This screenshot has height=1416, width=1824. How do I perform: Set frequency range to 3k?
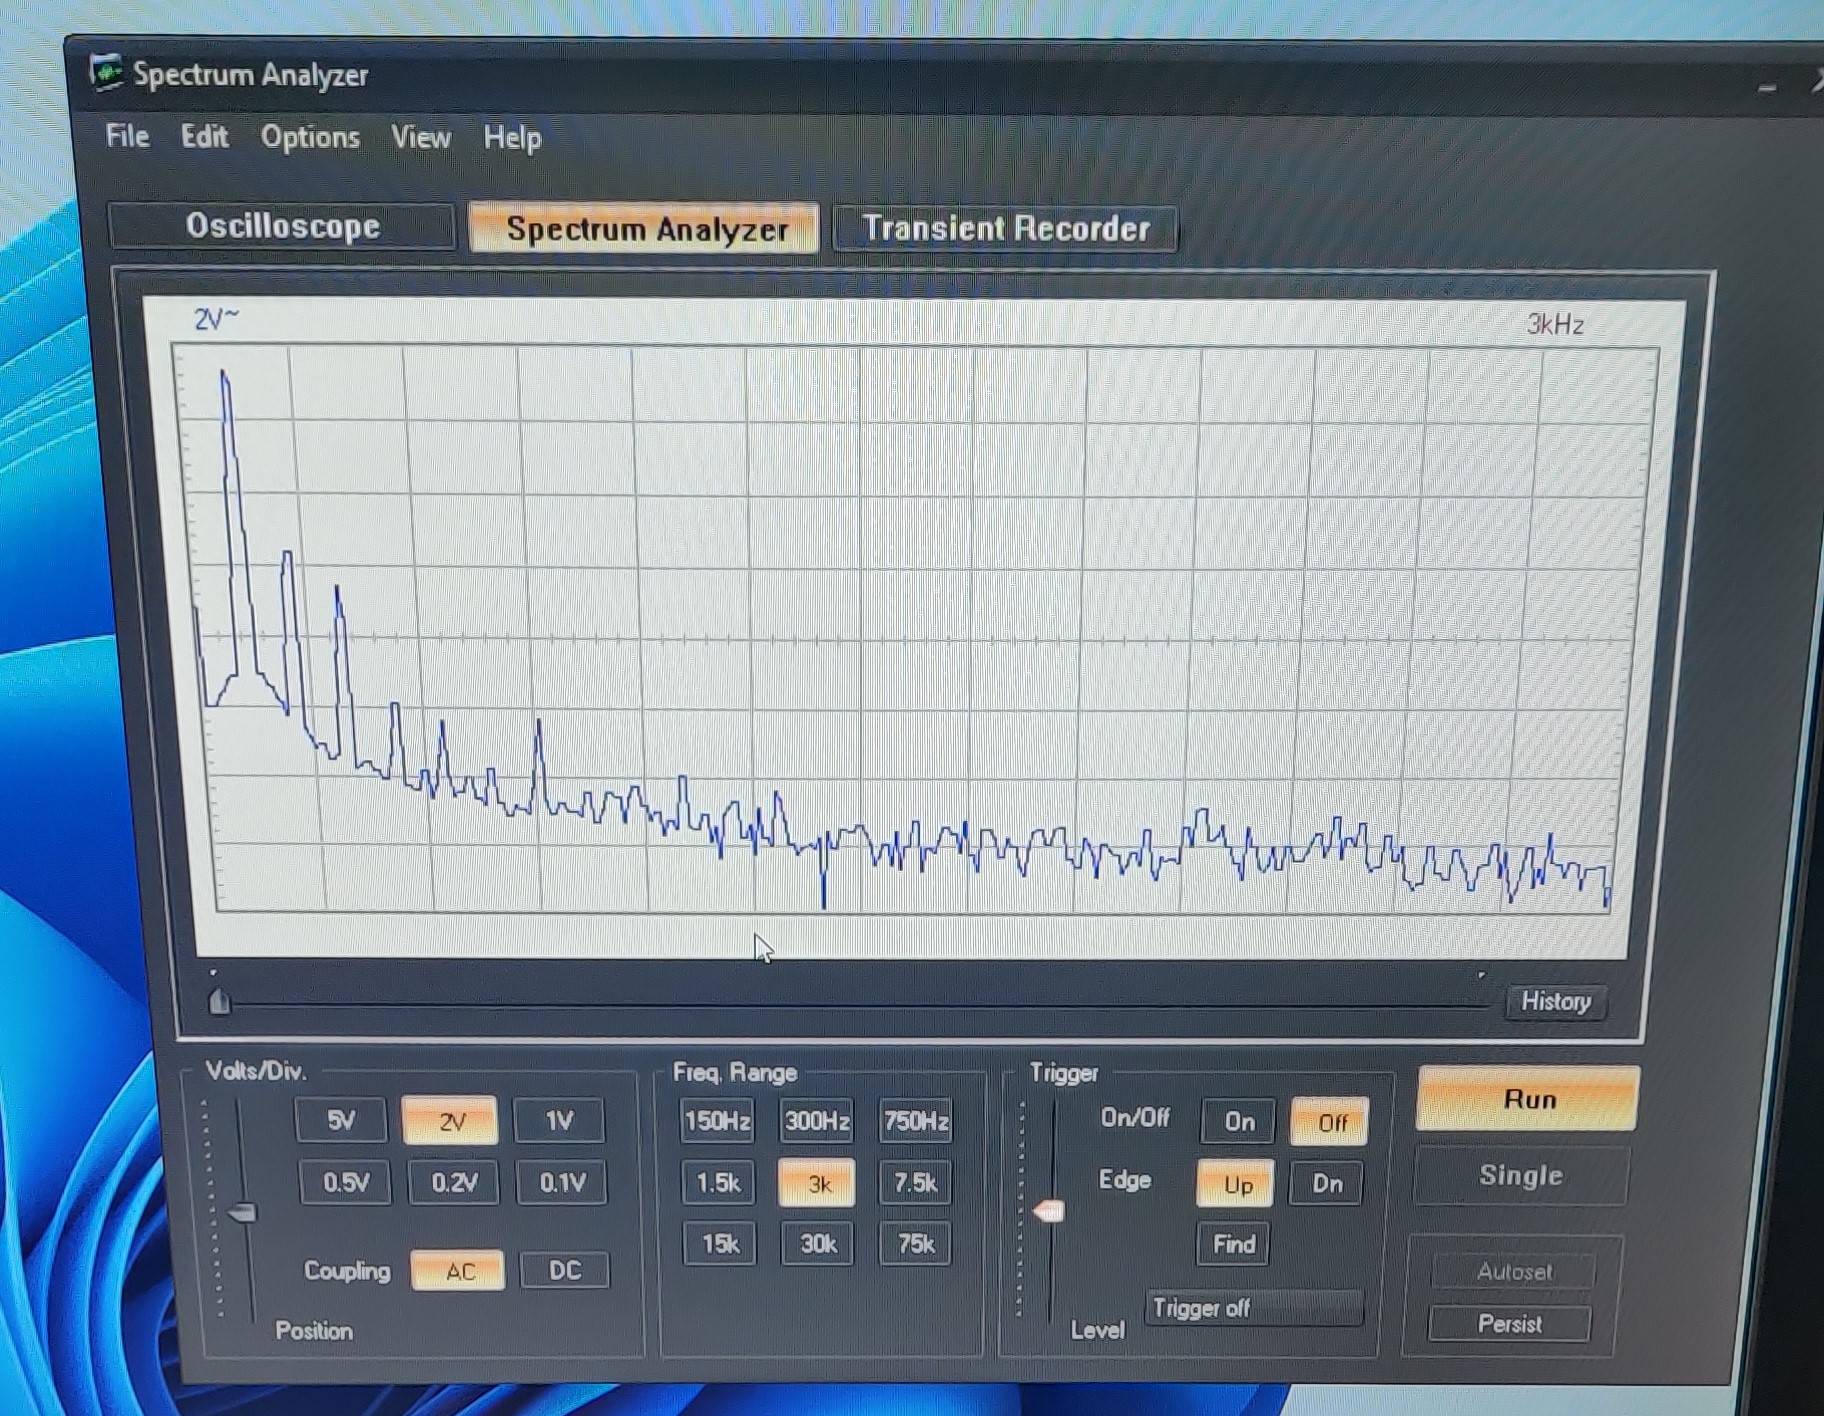(x=817, y=1184)
